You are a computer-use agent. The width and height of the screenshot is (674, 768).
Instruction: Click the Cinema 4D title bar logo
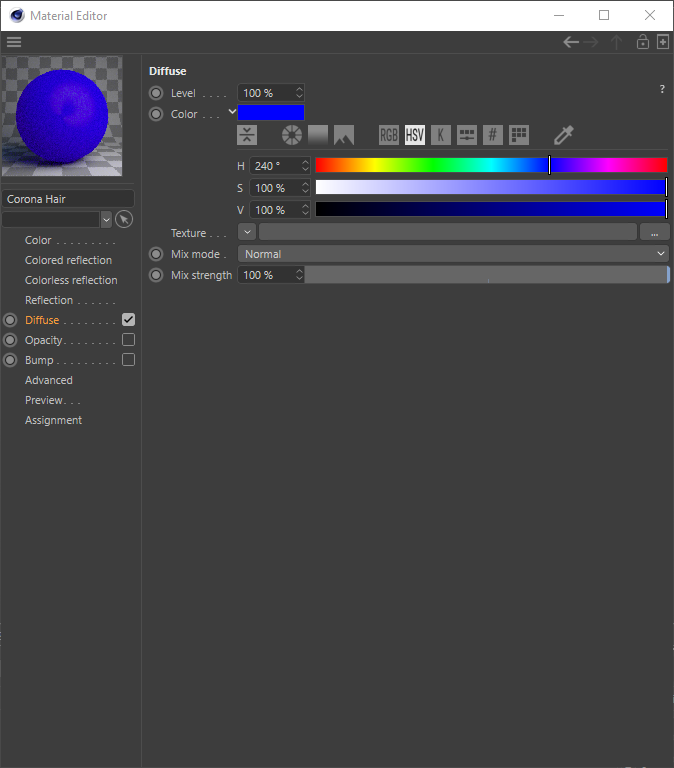point(17,16)
